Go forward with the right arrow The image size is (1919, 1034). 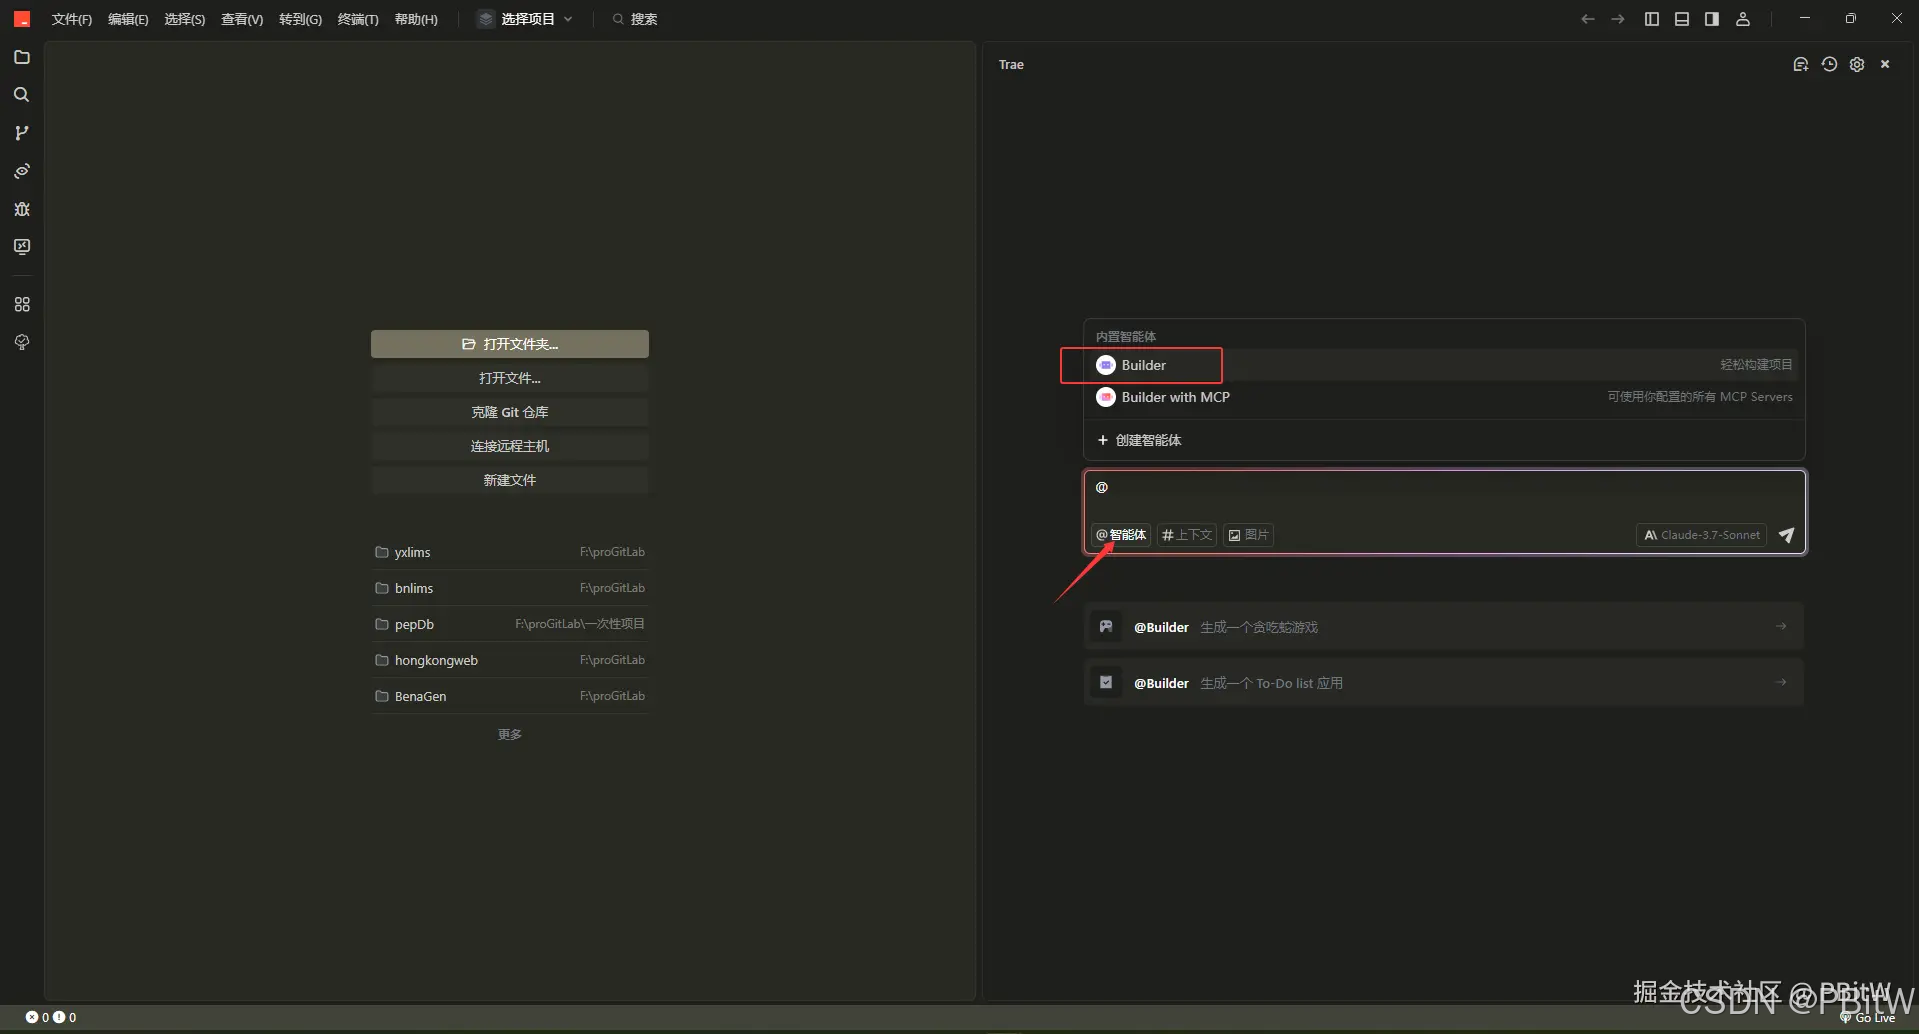point(1617,19)
